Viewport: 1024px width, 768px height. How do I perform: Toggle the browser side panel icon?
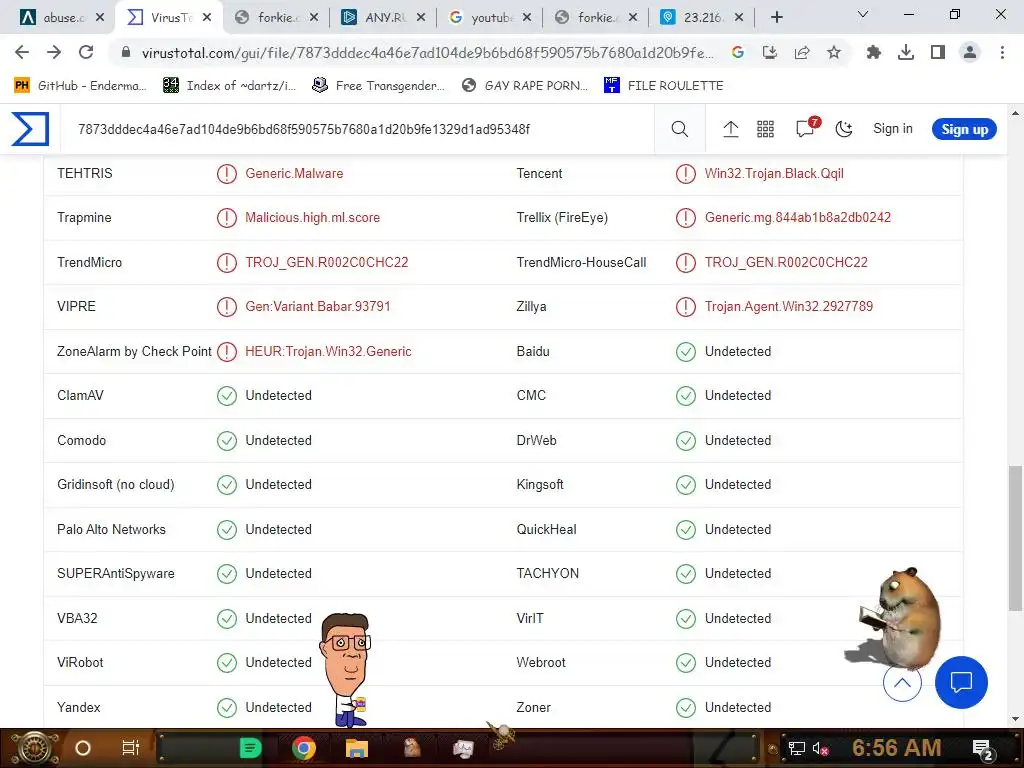[938, 52]
